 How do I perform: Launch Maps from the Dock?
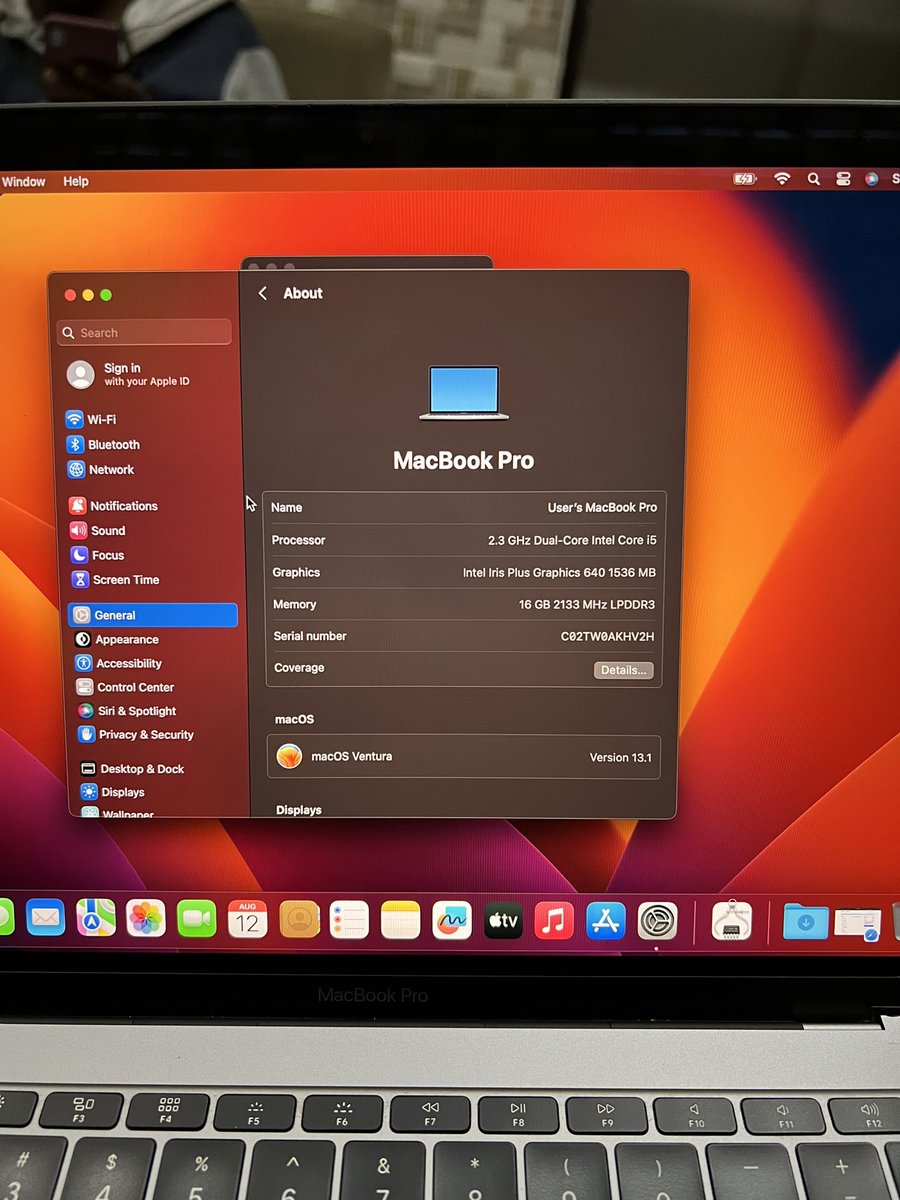pos(96,917)
